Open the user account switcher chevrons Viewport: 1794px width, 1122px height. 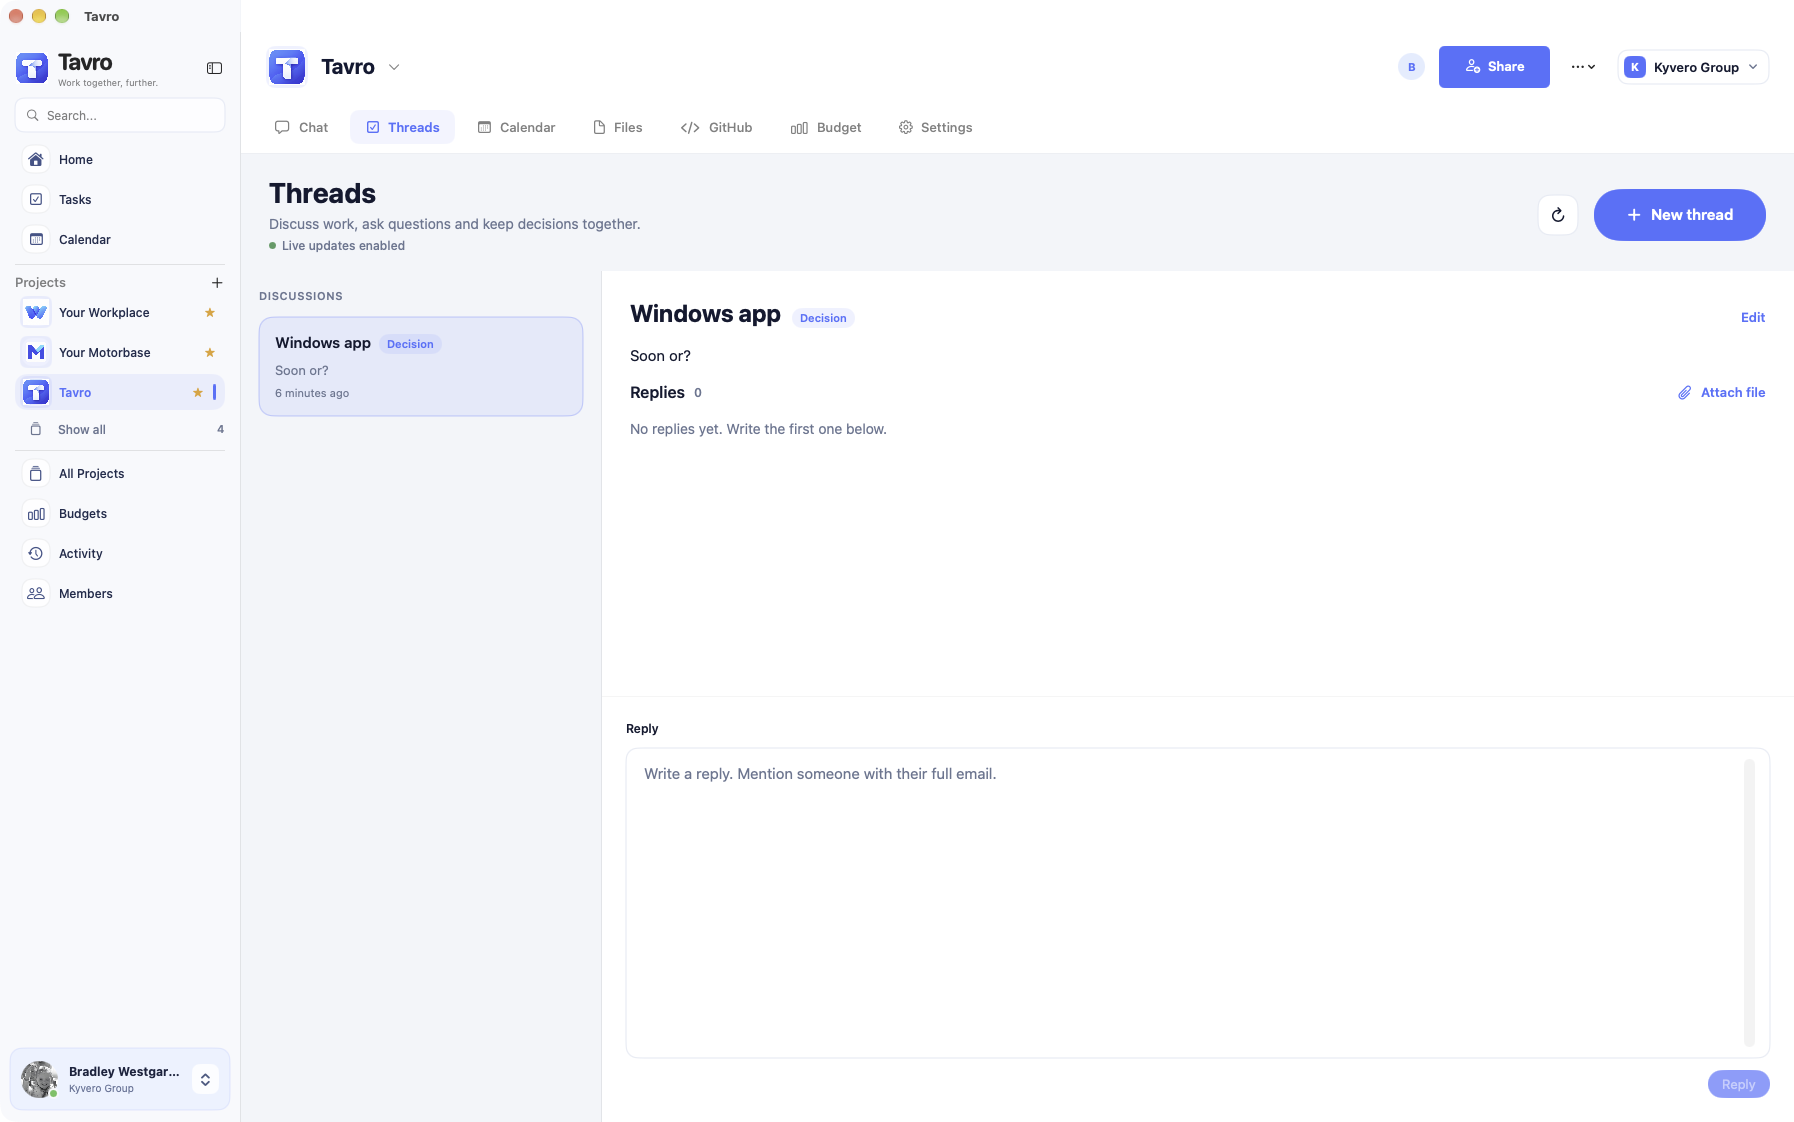click(x=205, y=1080)
